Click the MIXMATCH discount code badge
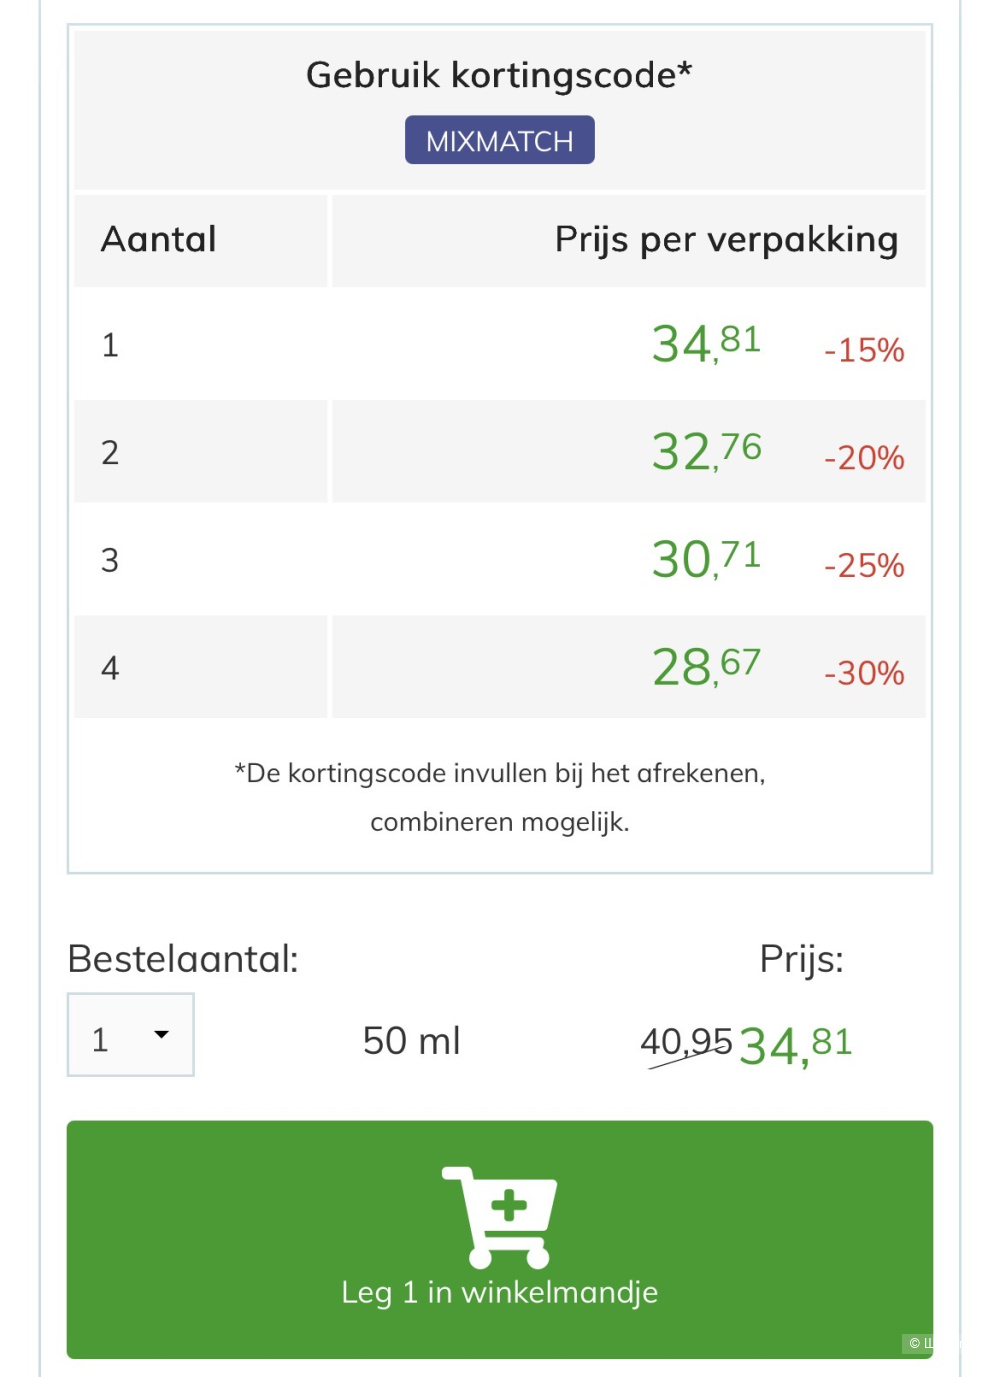 499,140
